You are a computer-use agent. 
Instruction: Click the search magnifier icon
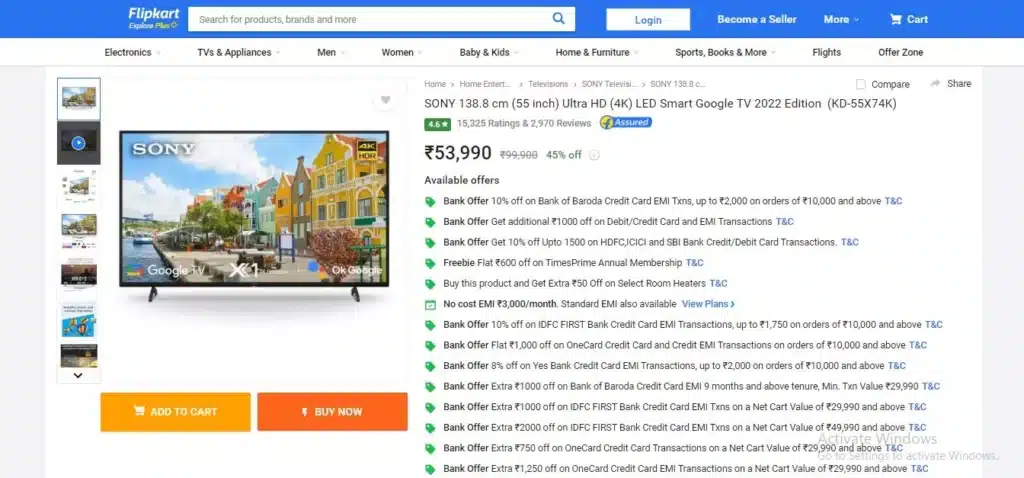pyautogui.click(x=558, y=18)
